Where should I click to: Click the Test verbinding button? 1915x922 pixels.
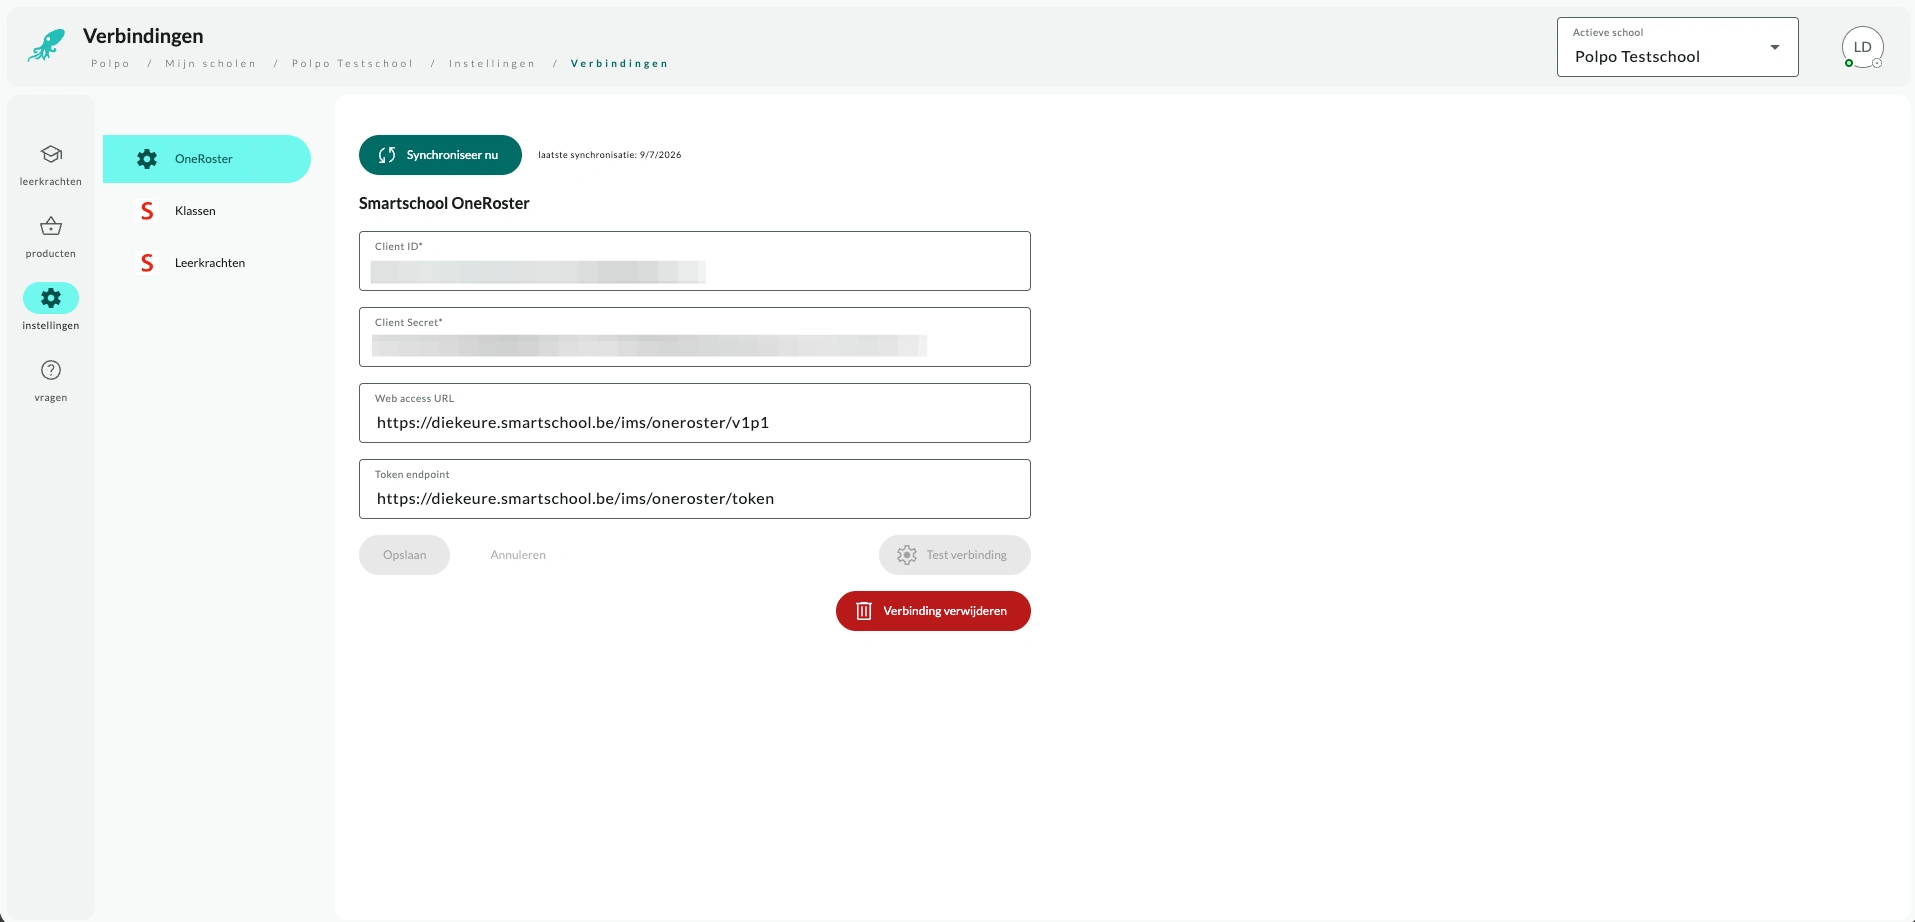[955, 555]
